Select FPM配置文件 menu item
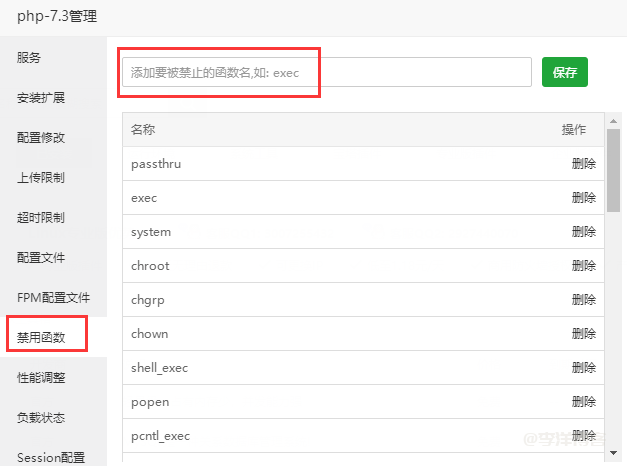The height and width of the screenshot is (466, 627). pos(53,298)
